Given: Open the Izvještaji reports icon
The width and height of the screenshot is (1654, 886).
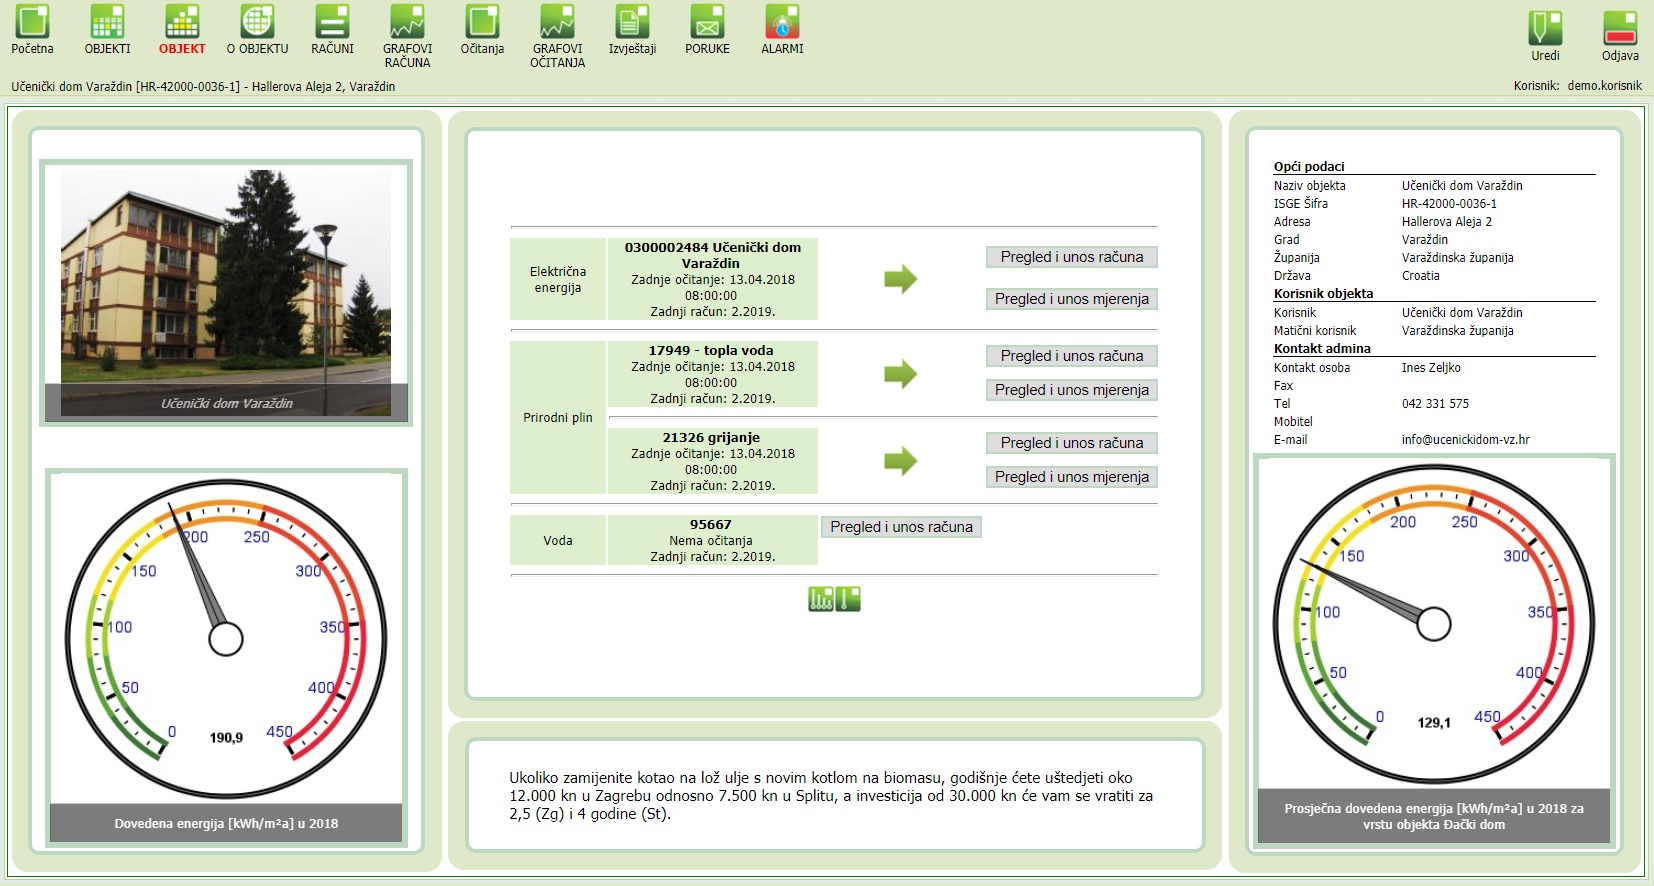Looking at the screenshot, I should (632, 22).
